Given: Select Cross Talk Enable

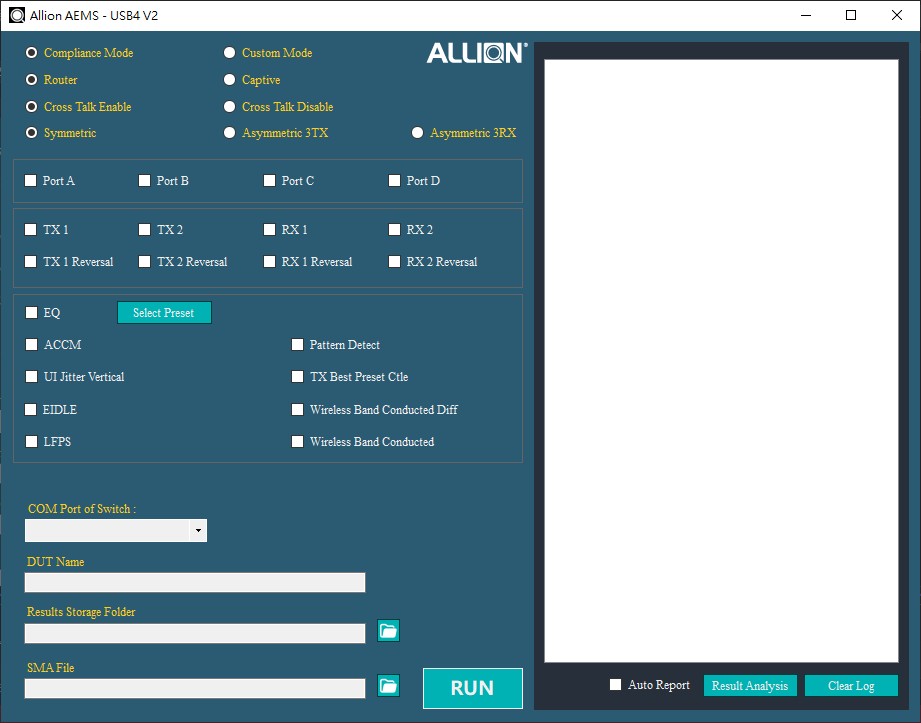Looking at the screenshot, I should point(32,106).
